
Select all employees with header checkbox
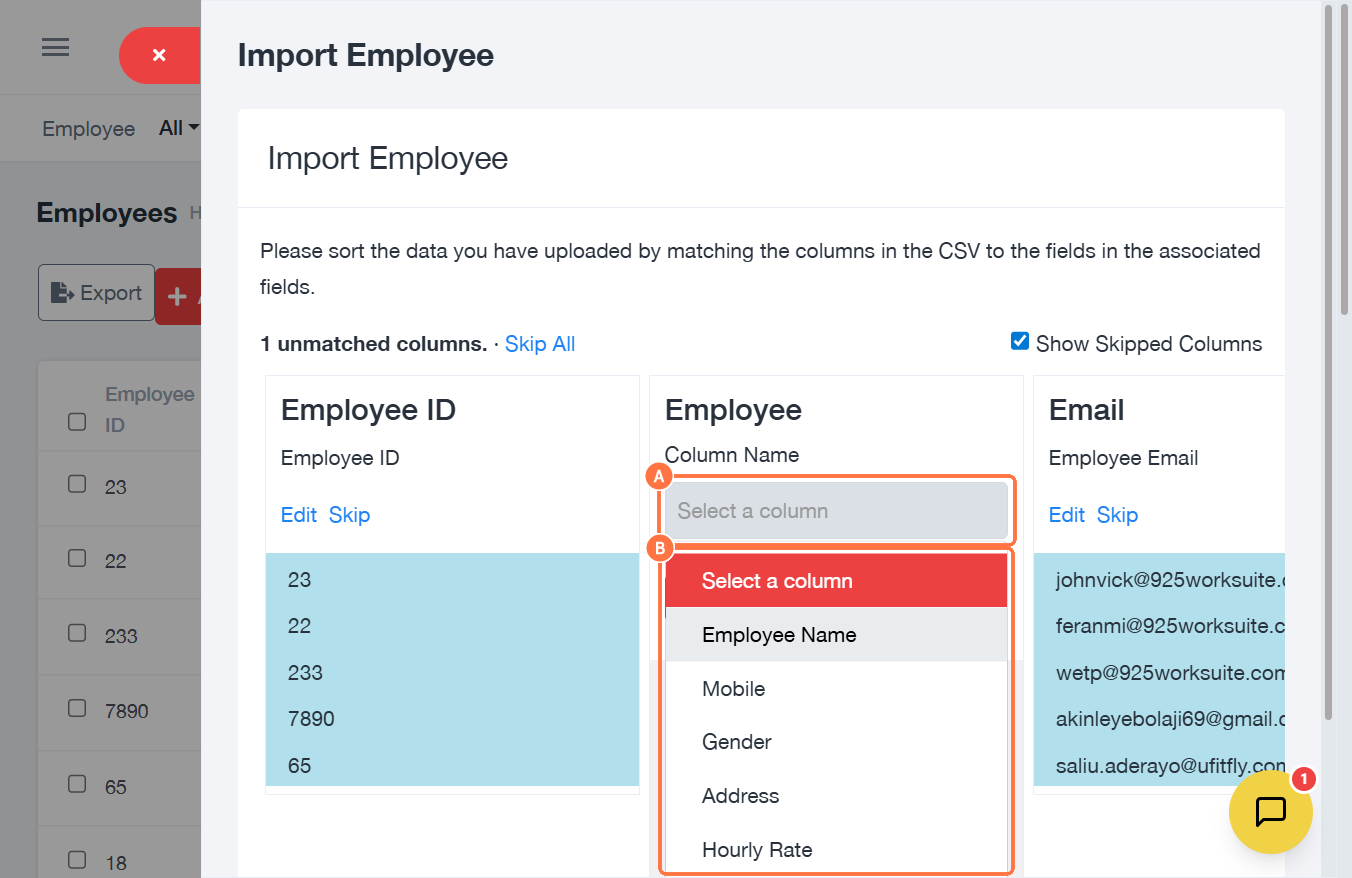click(x=77, y=421)
